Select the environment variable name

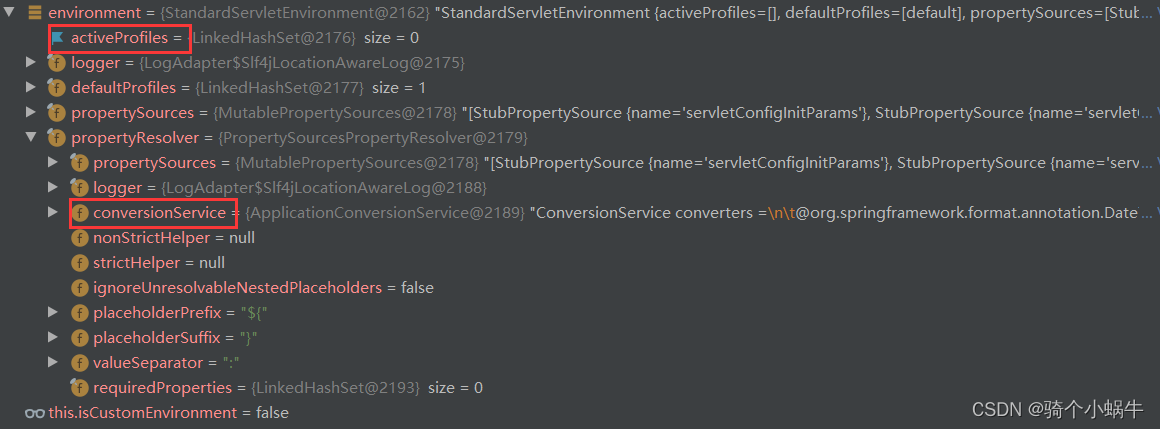[x=95, y=13]
